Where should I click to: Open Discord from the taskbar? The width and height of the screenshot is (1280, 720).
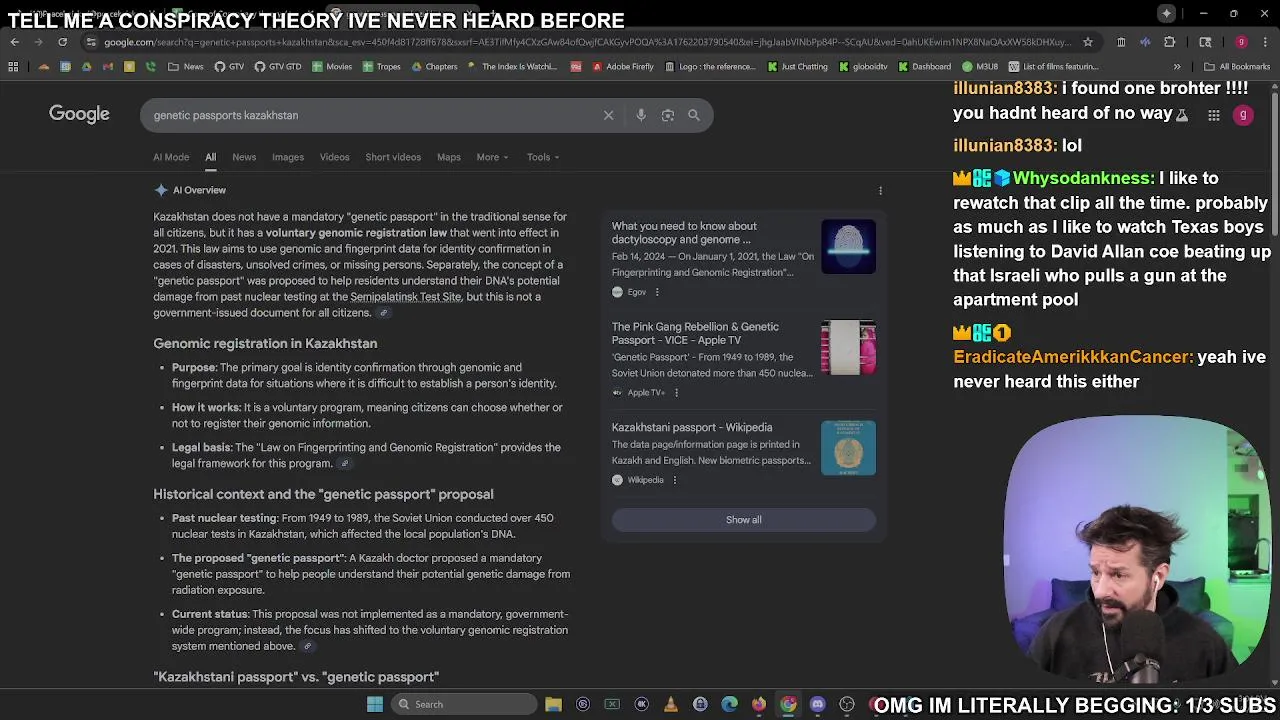(817, 704)
